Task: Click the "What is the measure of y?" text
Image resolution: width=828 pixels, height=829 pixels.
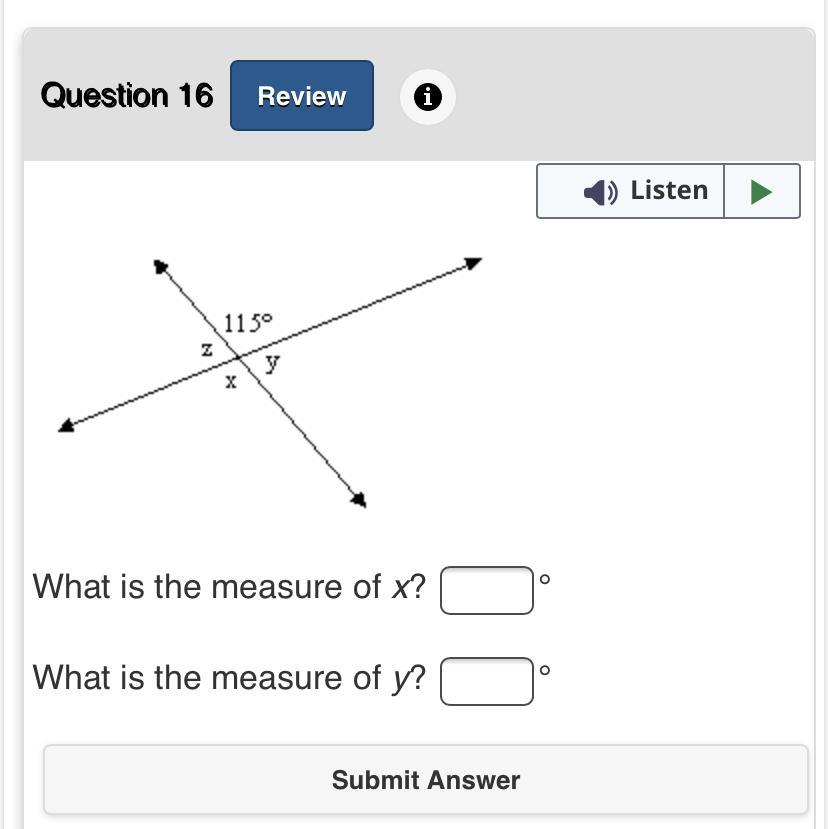Action: coord(229,678)
